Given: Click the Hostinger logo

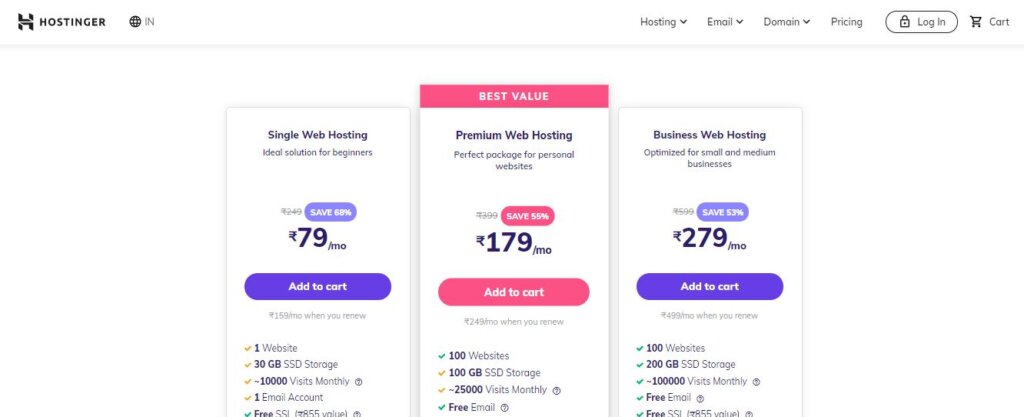Looking at the screenshot, I should (x=61, y=22).
